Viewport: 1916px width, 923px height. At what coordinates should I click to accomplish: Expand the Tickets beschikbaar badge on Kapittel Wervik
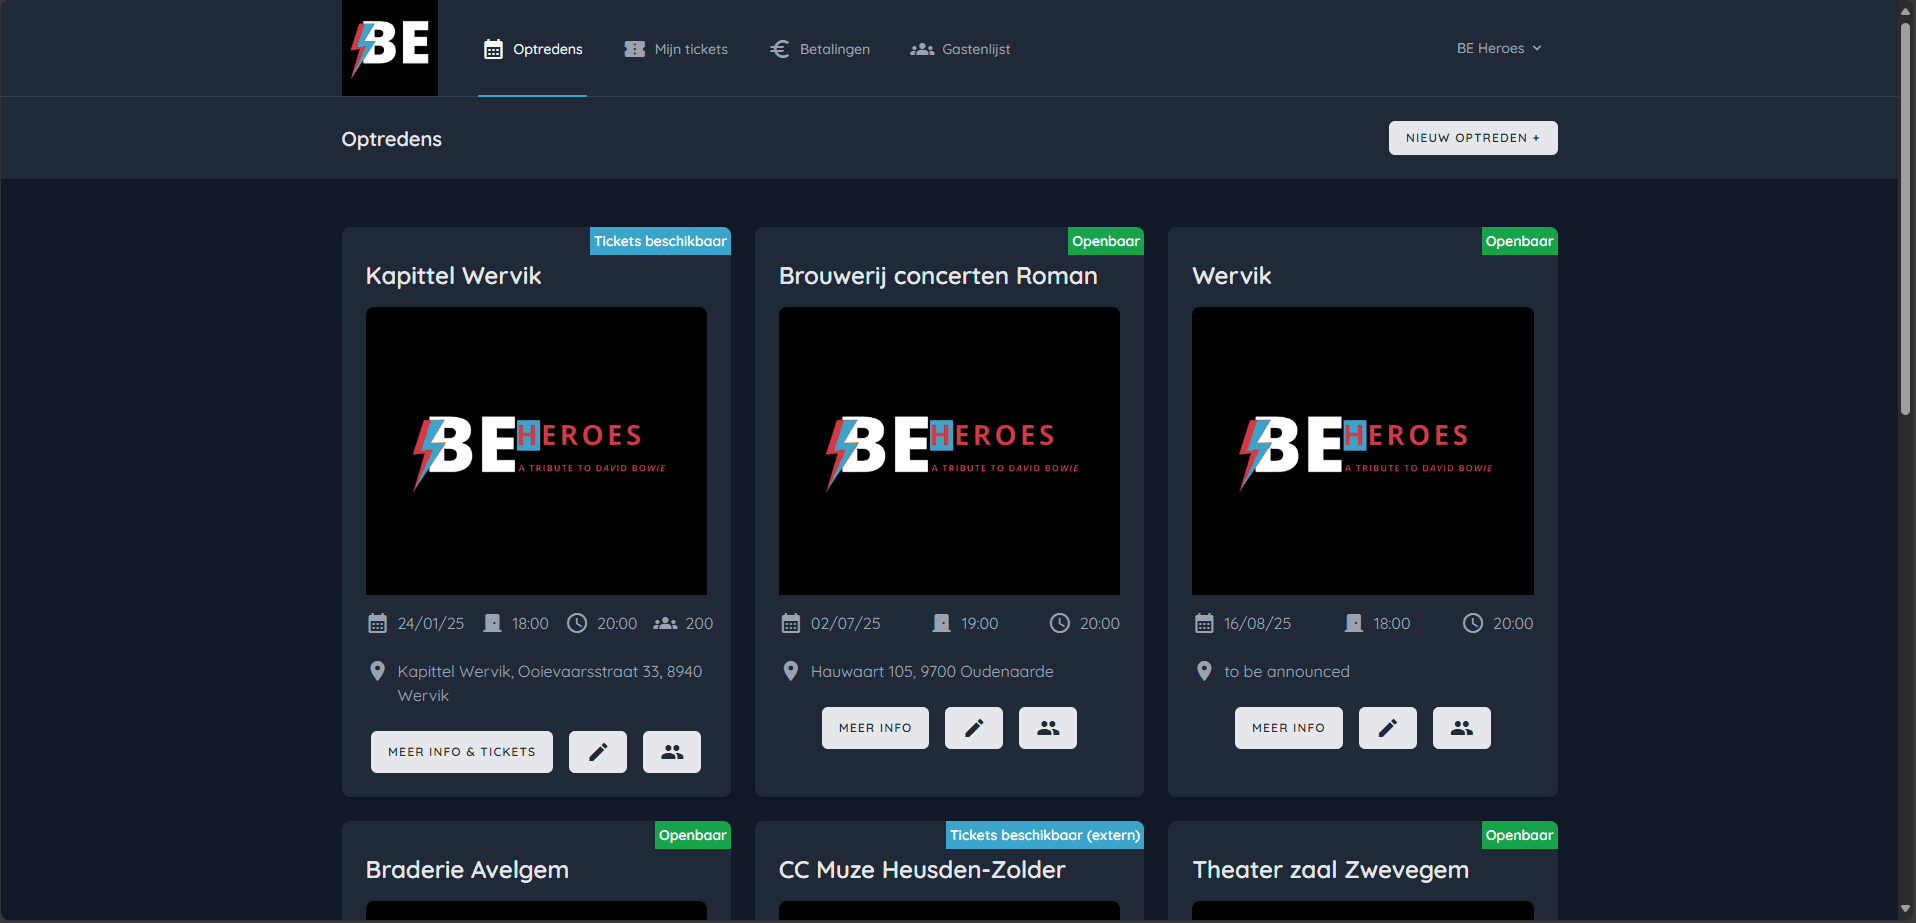point(659,240)
